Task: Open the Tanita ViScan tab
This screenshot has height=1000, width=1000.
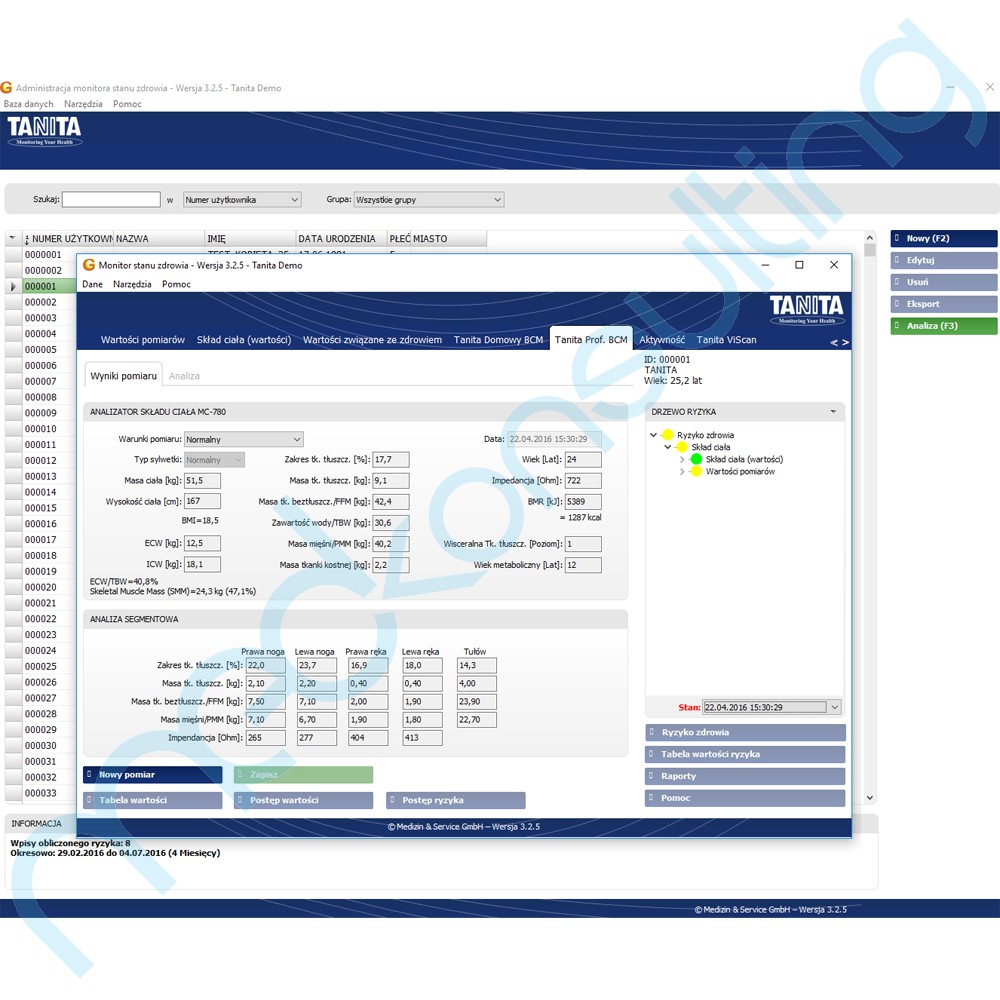Action: pyautogui.click(x=726, y=340)
